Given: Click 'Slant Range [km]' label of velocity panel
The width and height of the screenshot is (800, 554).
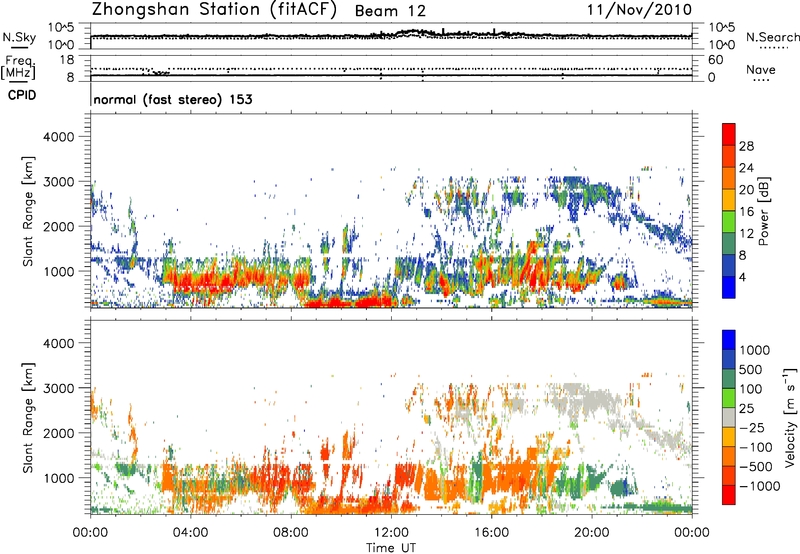Looking at the screenshot, I should click(x=28, y=418).
